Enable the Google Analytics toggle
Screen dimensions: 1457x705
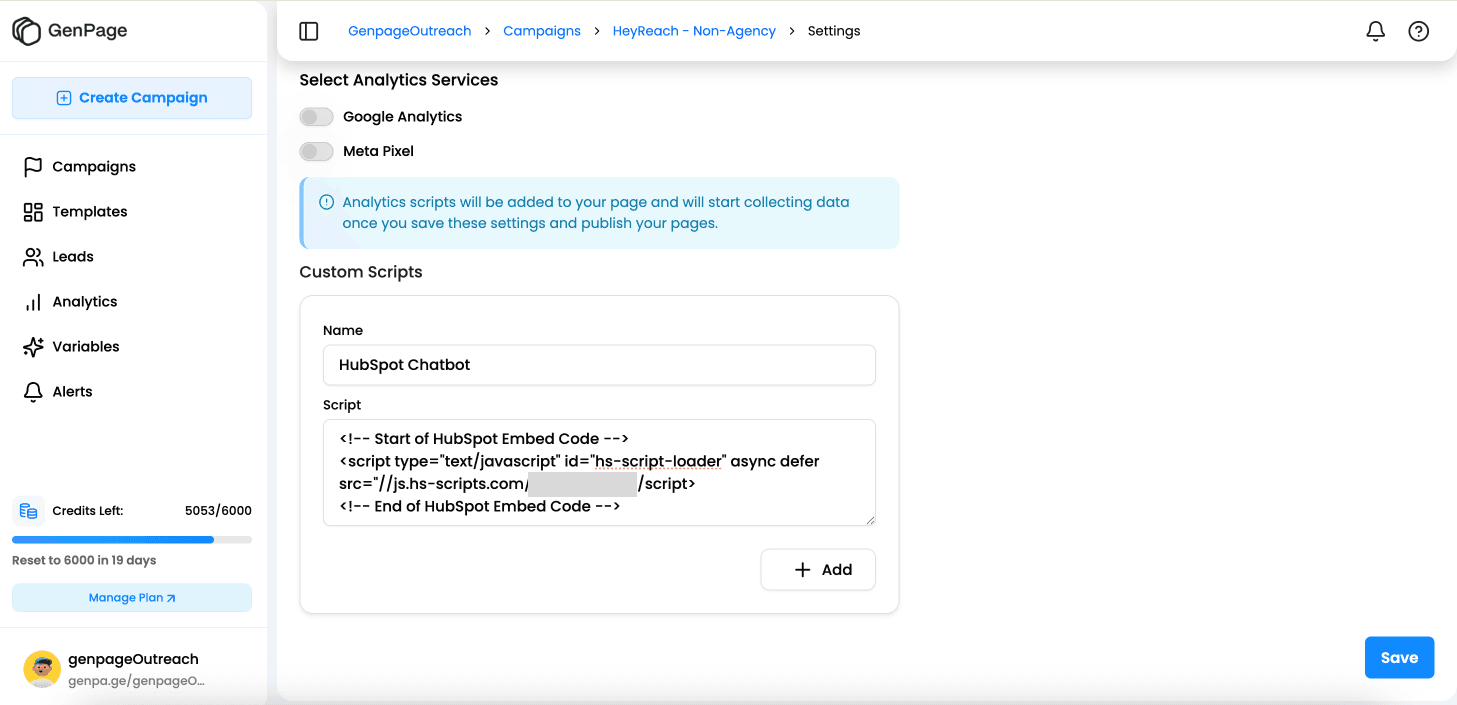click(316, 117)
